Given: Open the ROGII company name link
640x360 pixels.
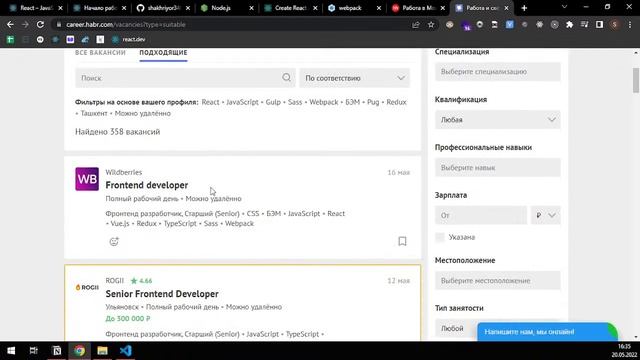Looking at the screenshot, I should pos(114,280).
